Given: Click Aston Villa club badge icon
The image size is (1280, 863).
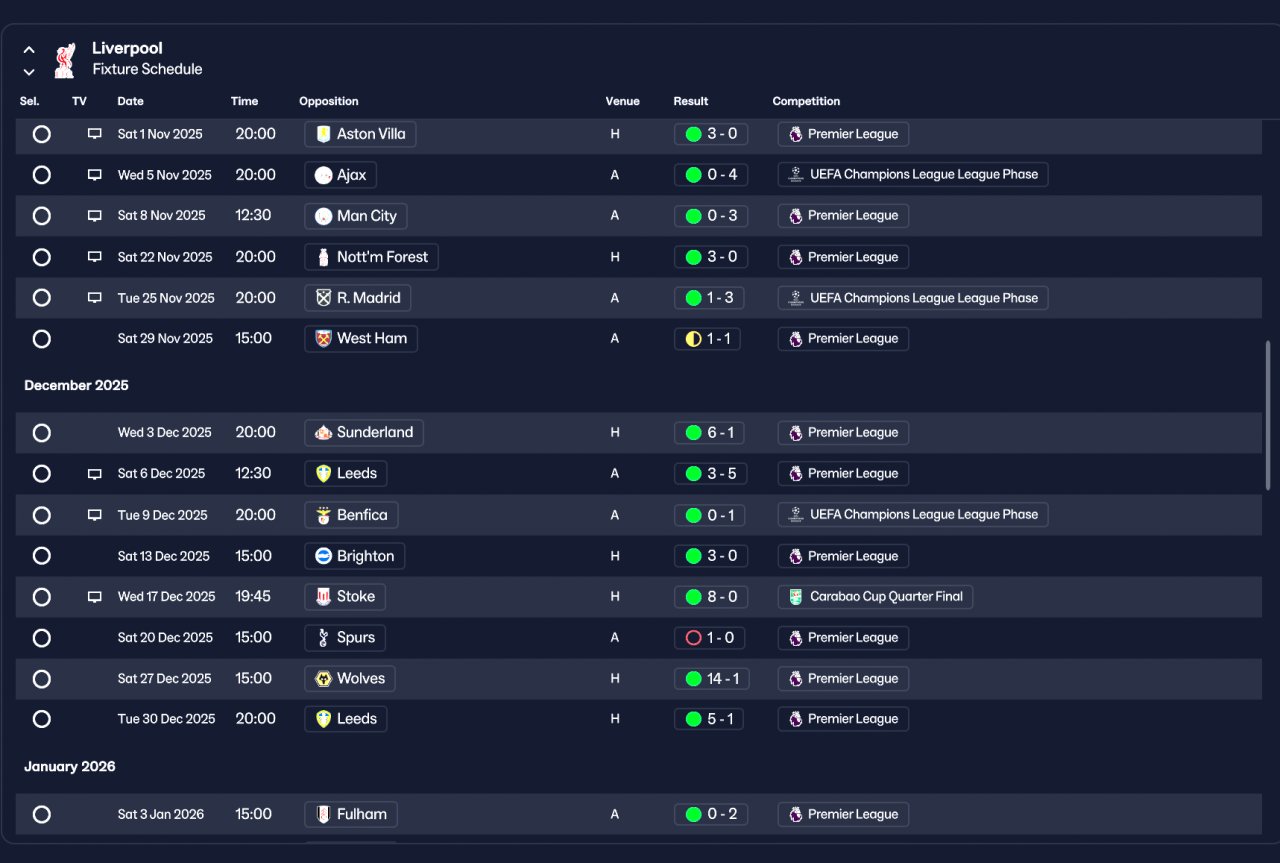Looking at the screenshot, I should point(323,134).
